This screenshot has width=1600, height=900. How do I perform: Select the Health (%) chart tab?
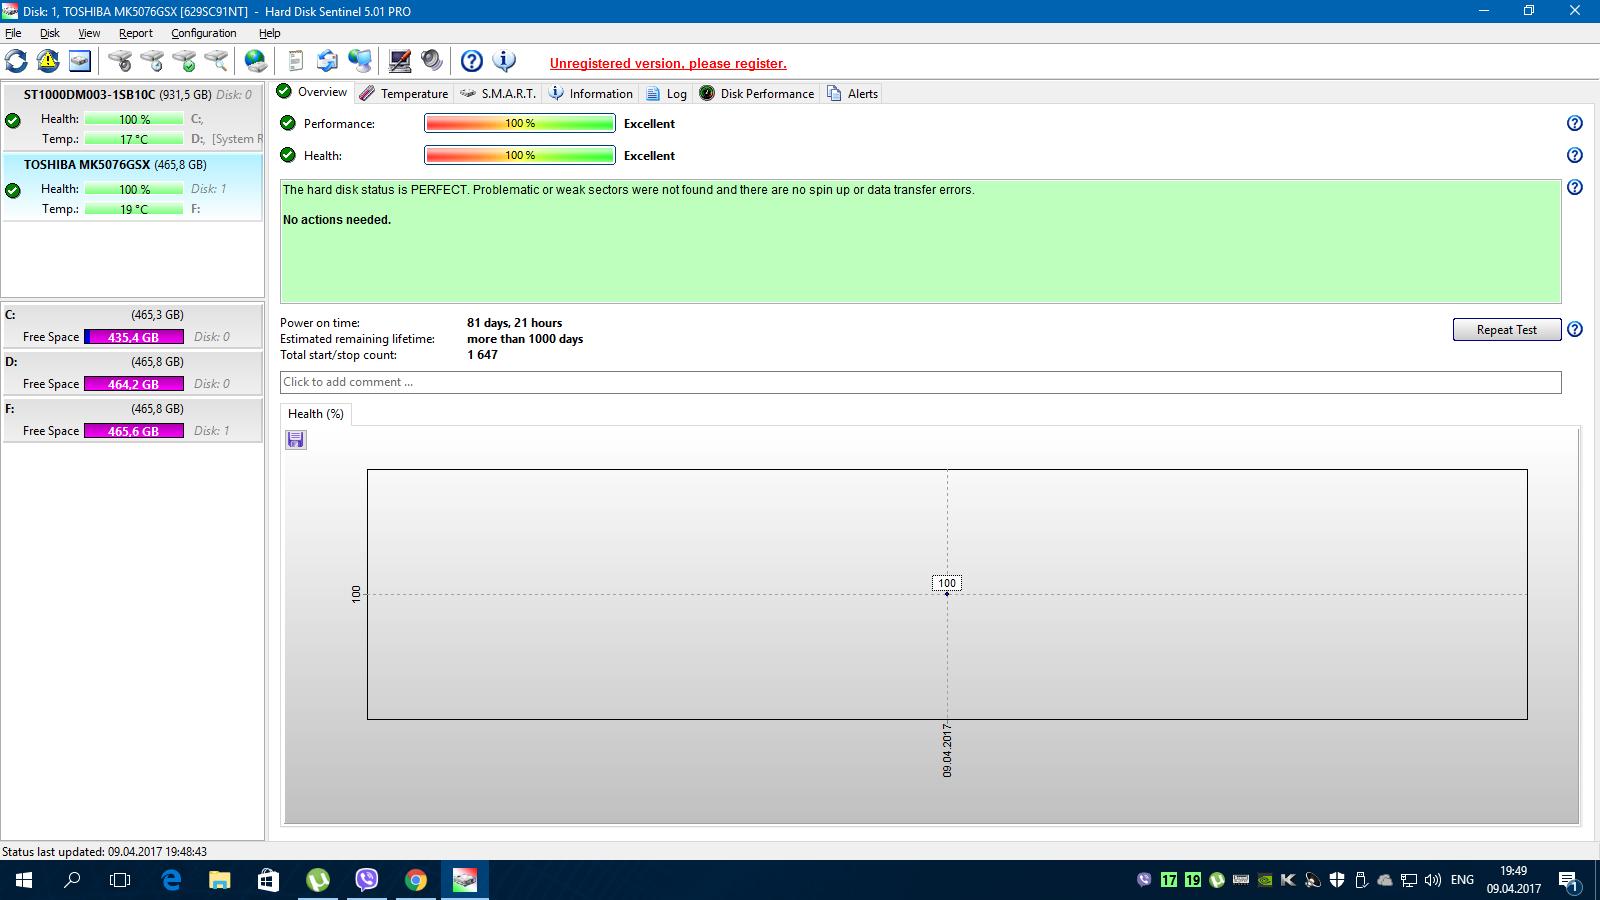pyautogui.click(x=316, y=414)
